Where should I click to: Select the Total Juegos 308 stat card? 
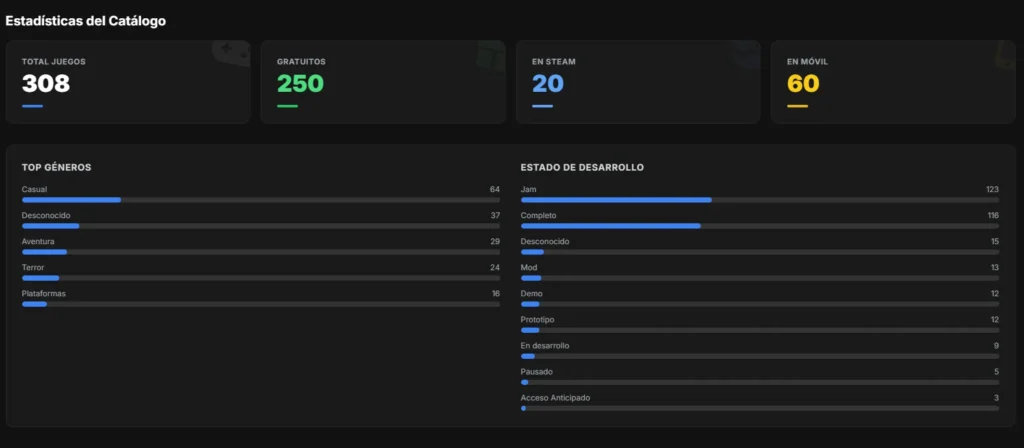pyautogui.click(x=128, y=82)
